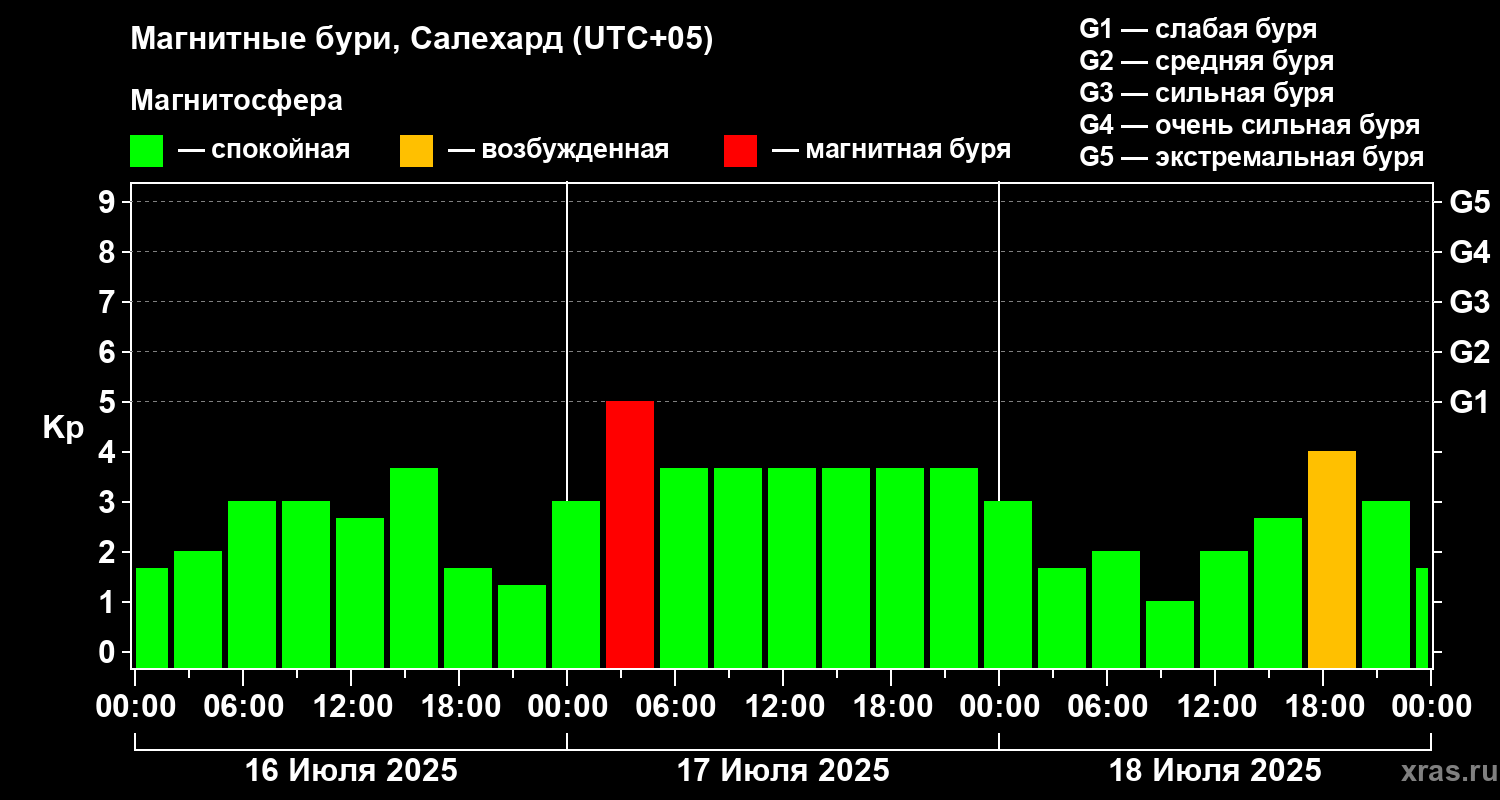Screen dimensions: 1500x800
Task: Click the last full green bar after the orange bar
Action: 1386,584
